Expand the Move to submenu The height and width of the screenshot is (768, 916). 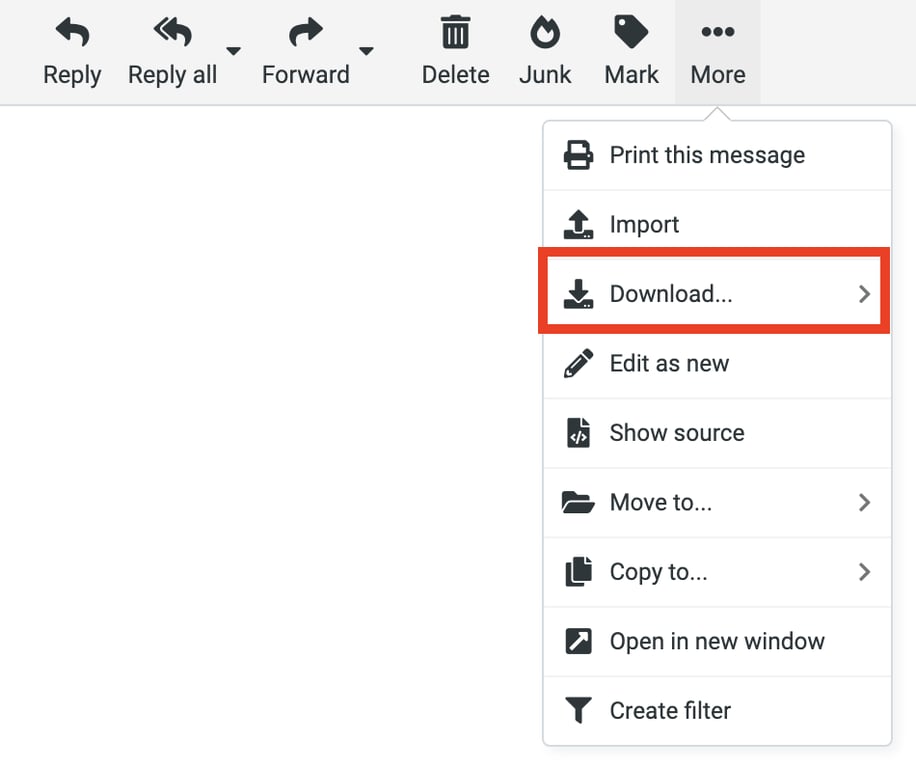point(862,502)
